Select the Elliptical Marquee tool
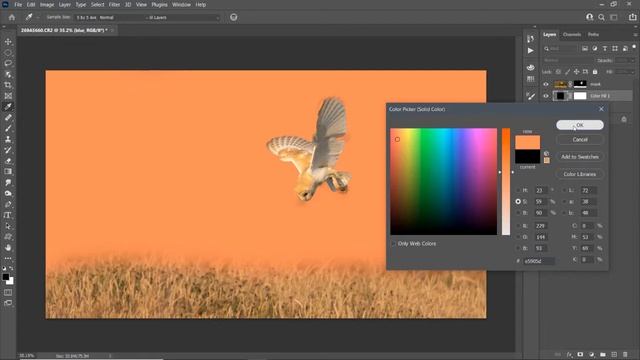The width and height of the screenshot is (640, 360). (x=8, y=53)
